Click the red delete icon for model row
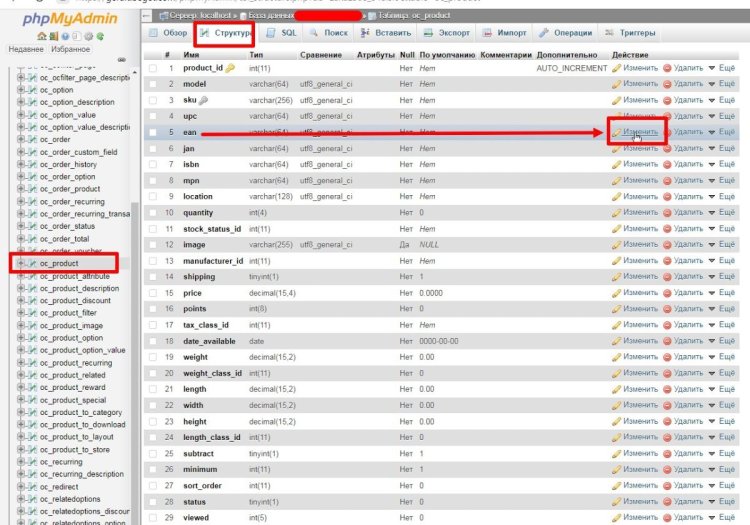The height and width of the screenshot is (525, 750). 668,84
